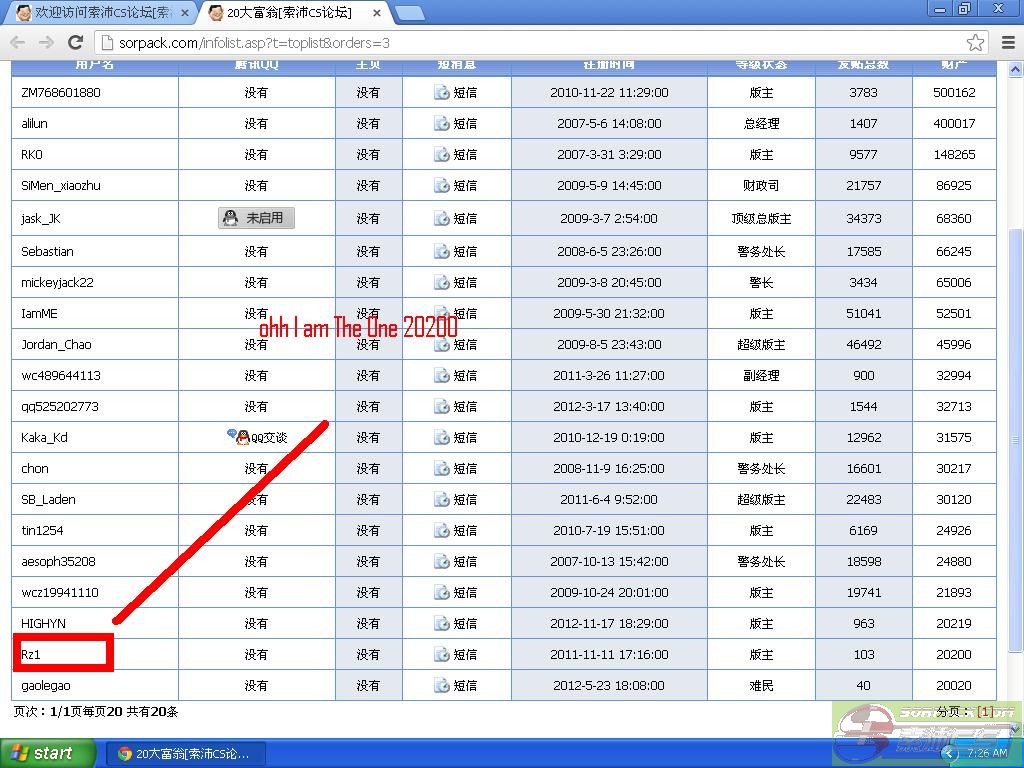Click the Chrome taskbar window button
The image size is (1024, 768).
[x=184, y=753]
